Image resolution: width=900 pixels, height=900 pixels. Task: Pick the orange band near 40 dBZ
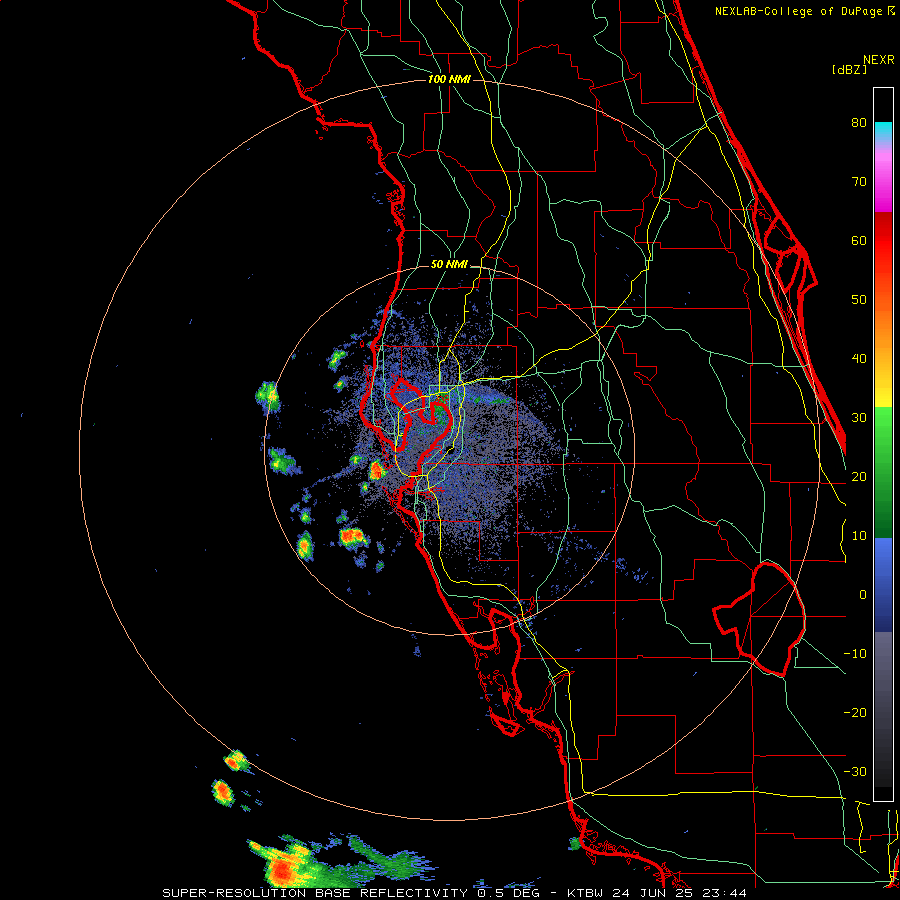click(883, 350)
